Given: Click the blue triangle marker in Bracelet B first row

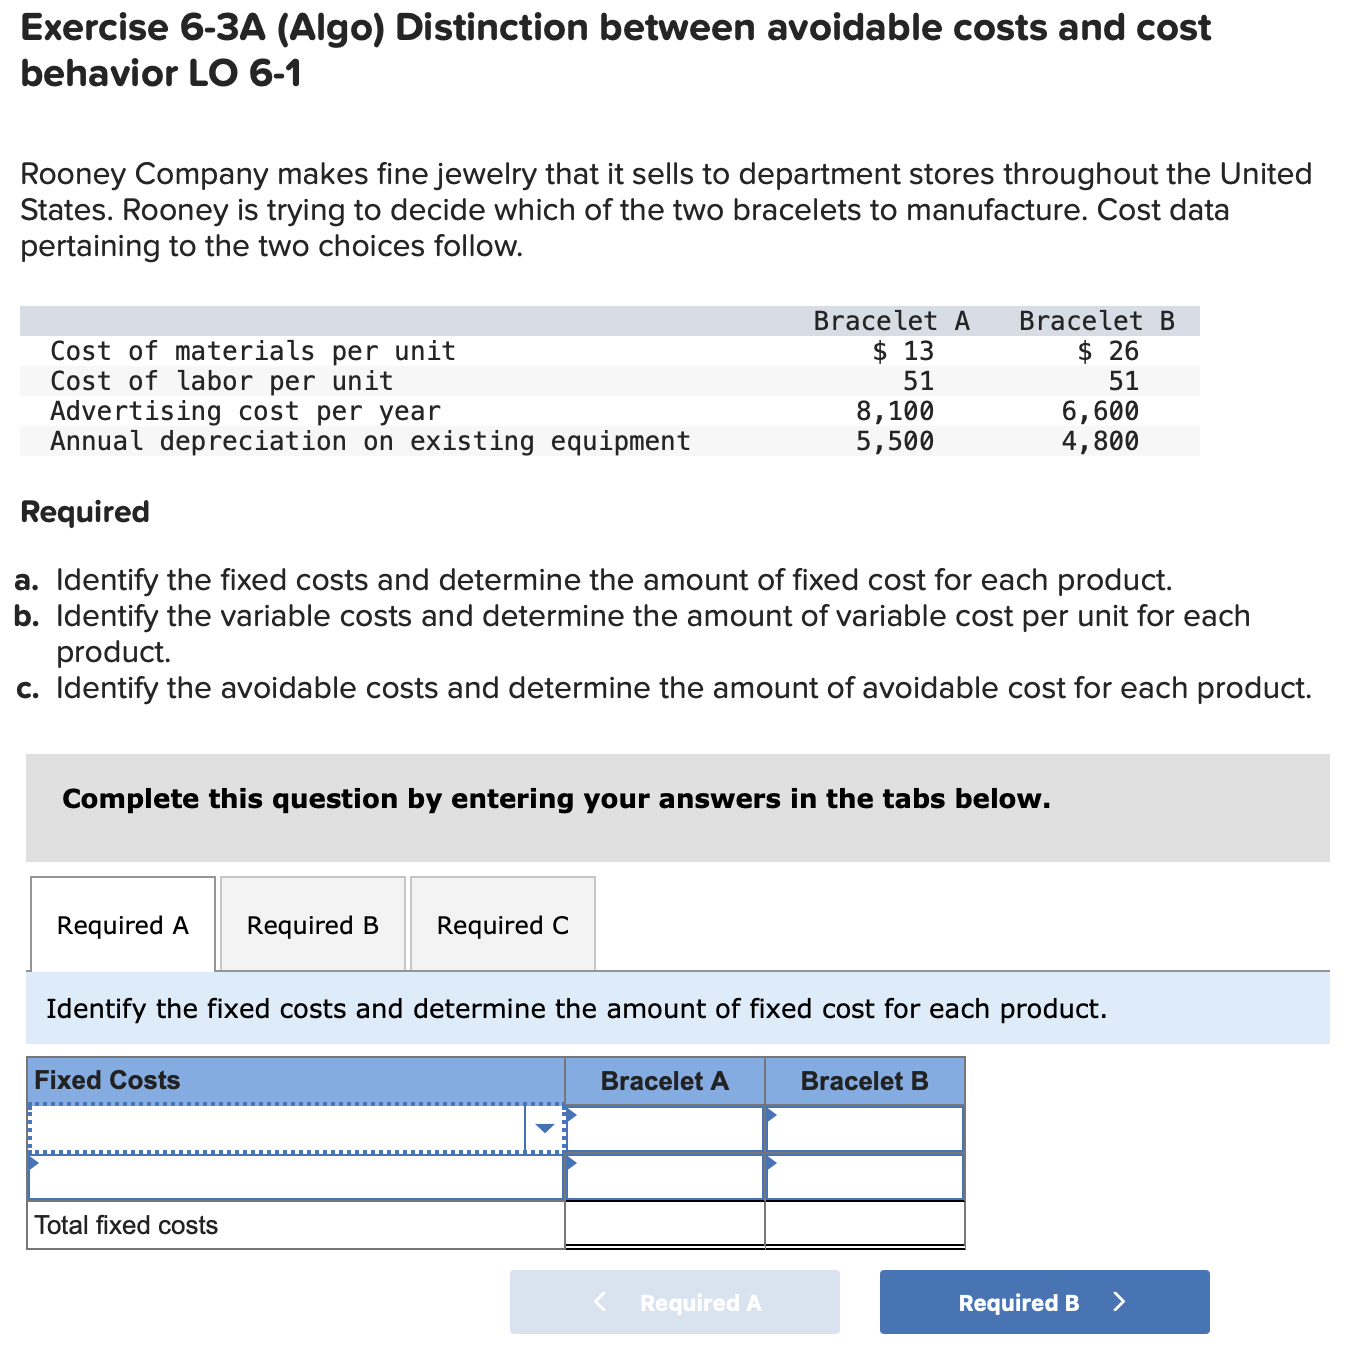Looking at the screenshot, I should 770,1115.
